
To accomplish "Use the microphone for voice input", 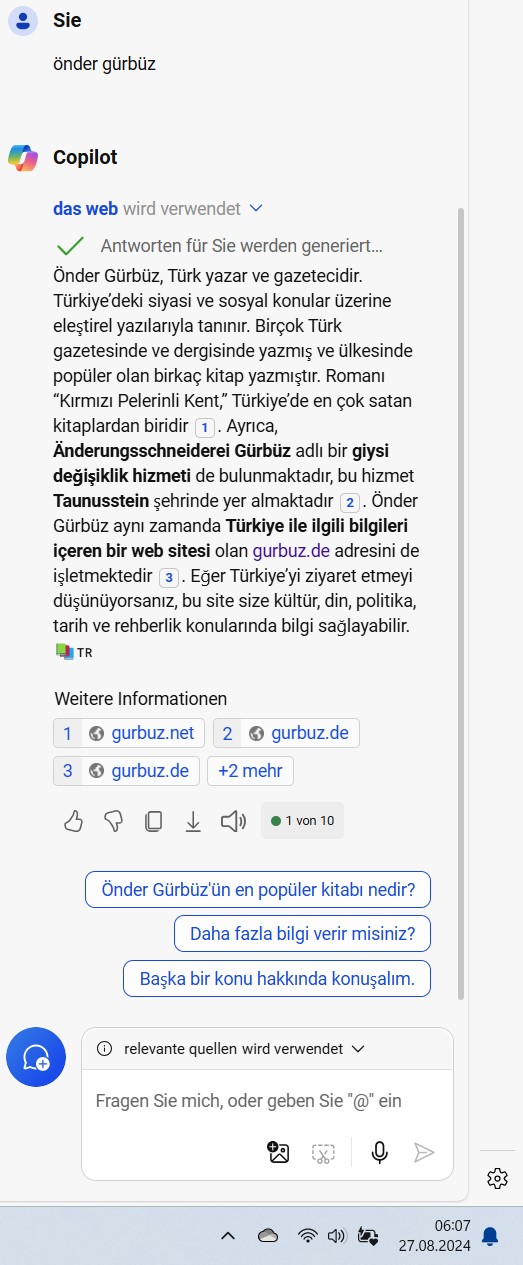I will pyautogui.click(x=379, y=1152).
